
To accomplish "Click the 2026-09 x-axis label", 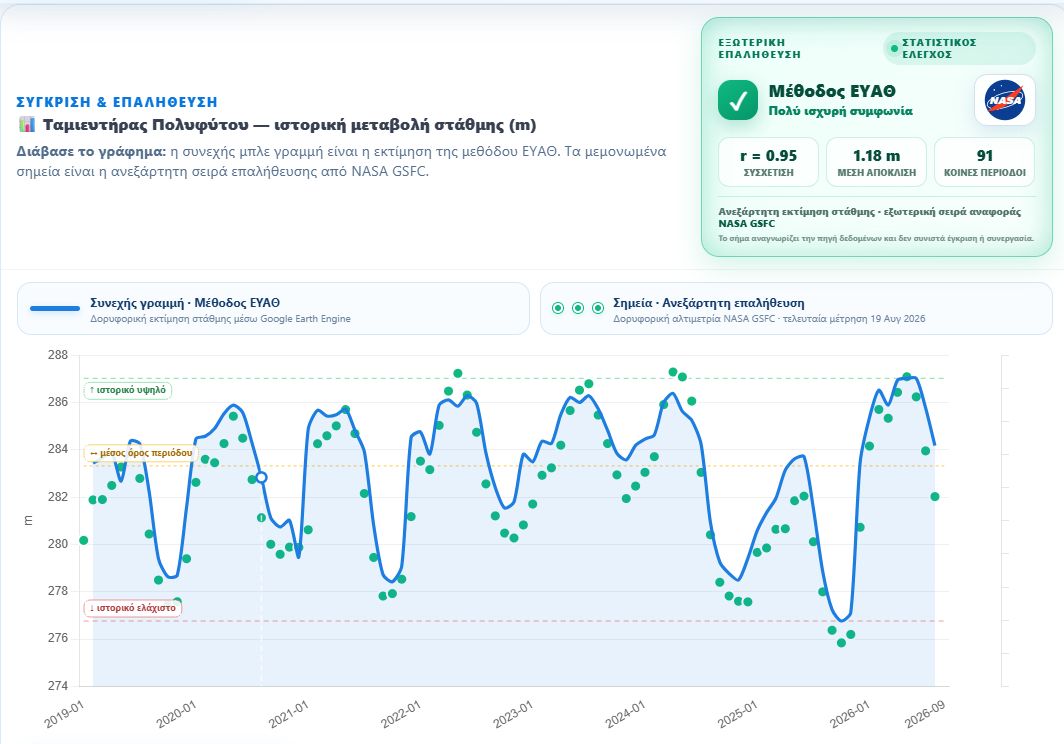I will tap(925, 714).
